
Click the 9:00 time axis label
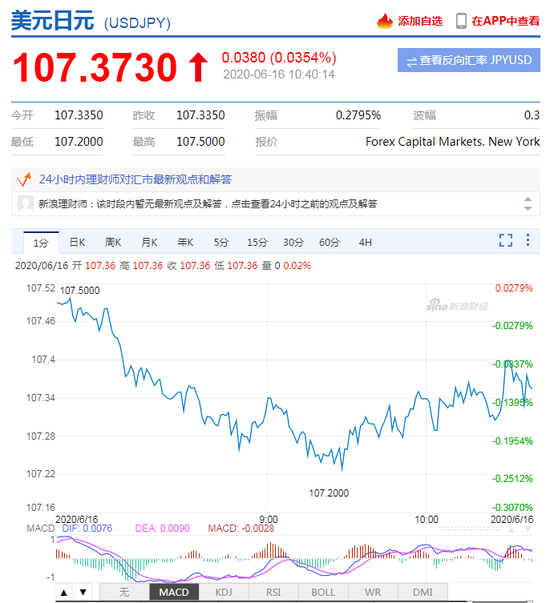click(268, 520)
